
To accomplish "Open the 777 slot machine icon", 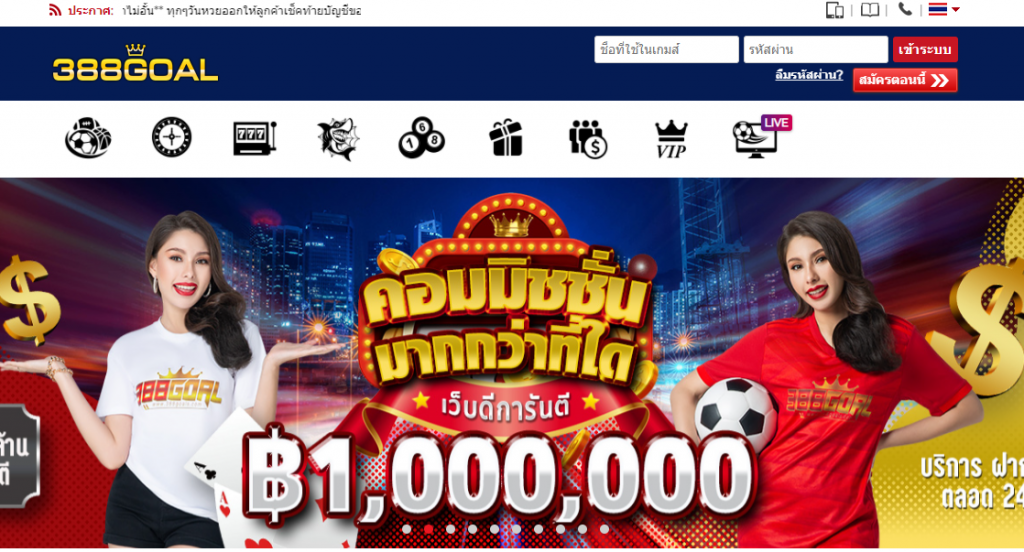I will [x=255, y=138].
